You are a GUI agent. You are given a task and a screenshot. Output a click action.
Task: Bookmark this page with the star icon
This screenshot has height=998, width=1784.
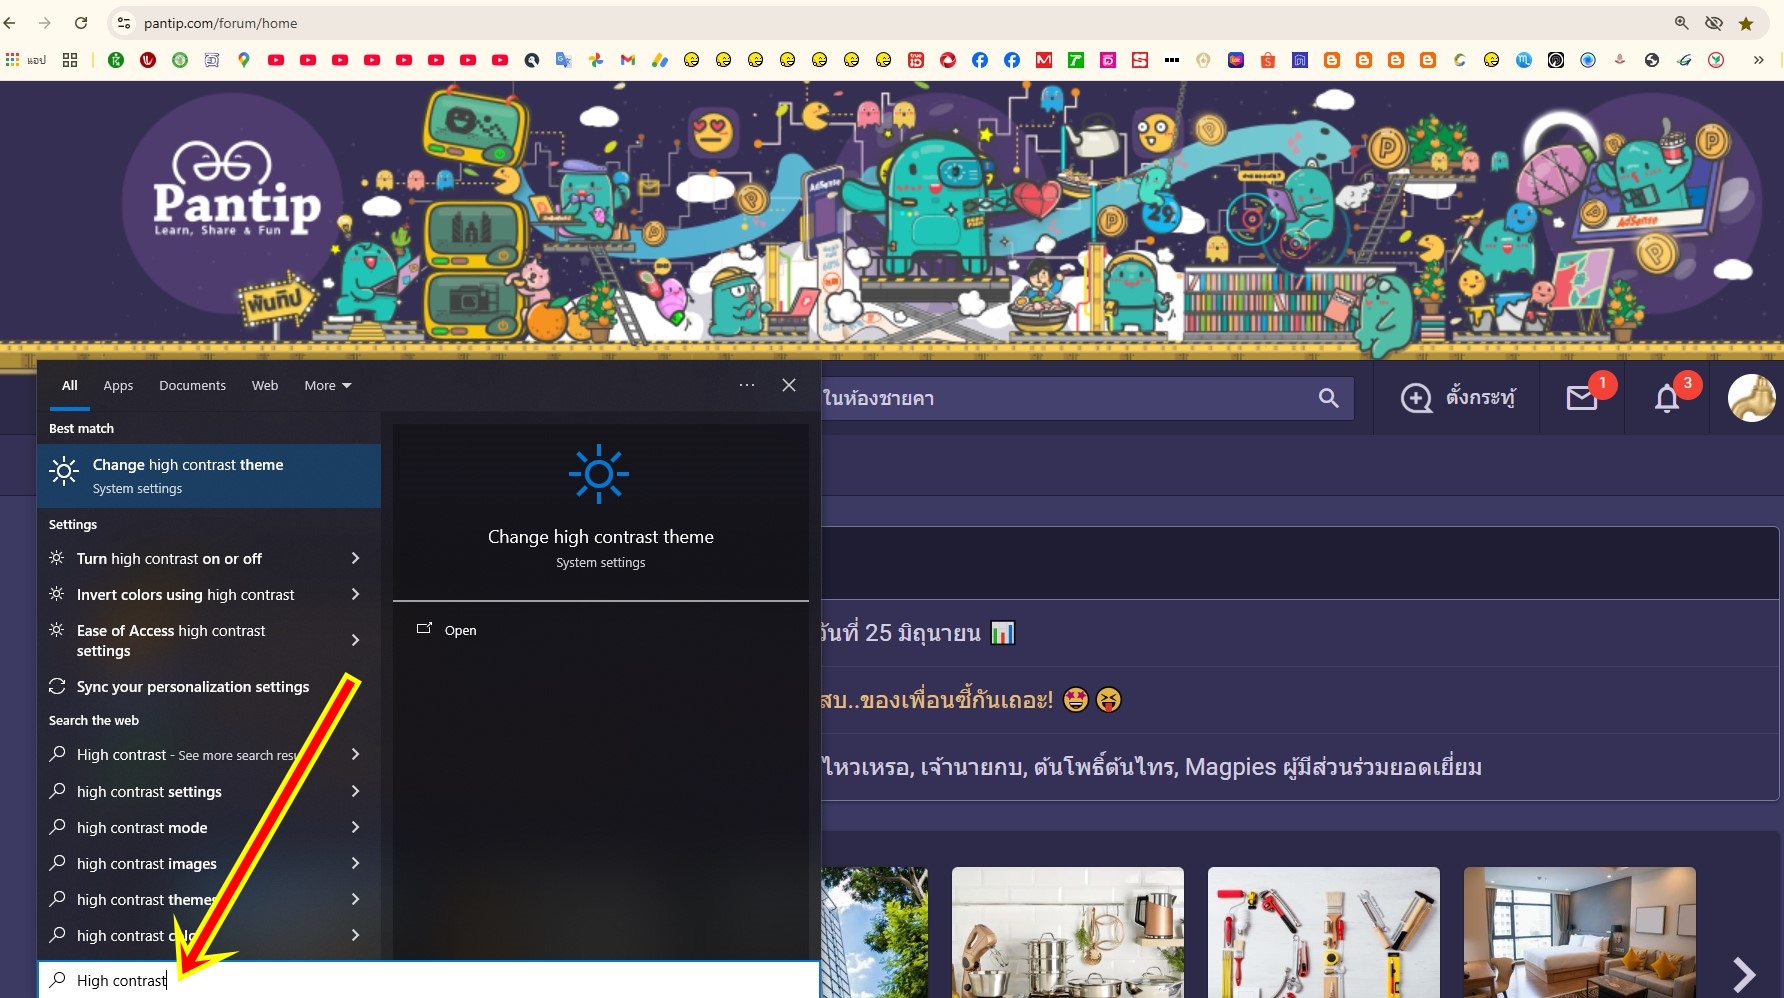pos(1746,23)
